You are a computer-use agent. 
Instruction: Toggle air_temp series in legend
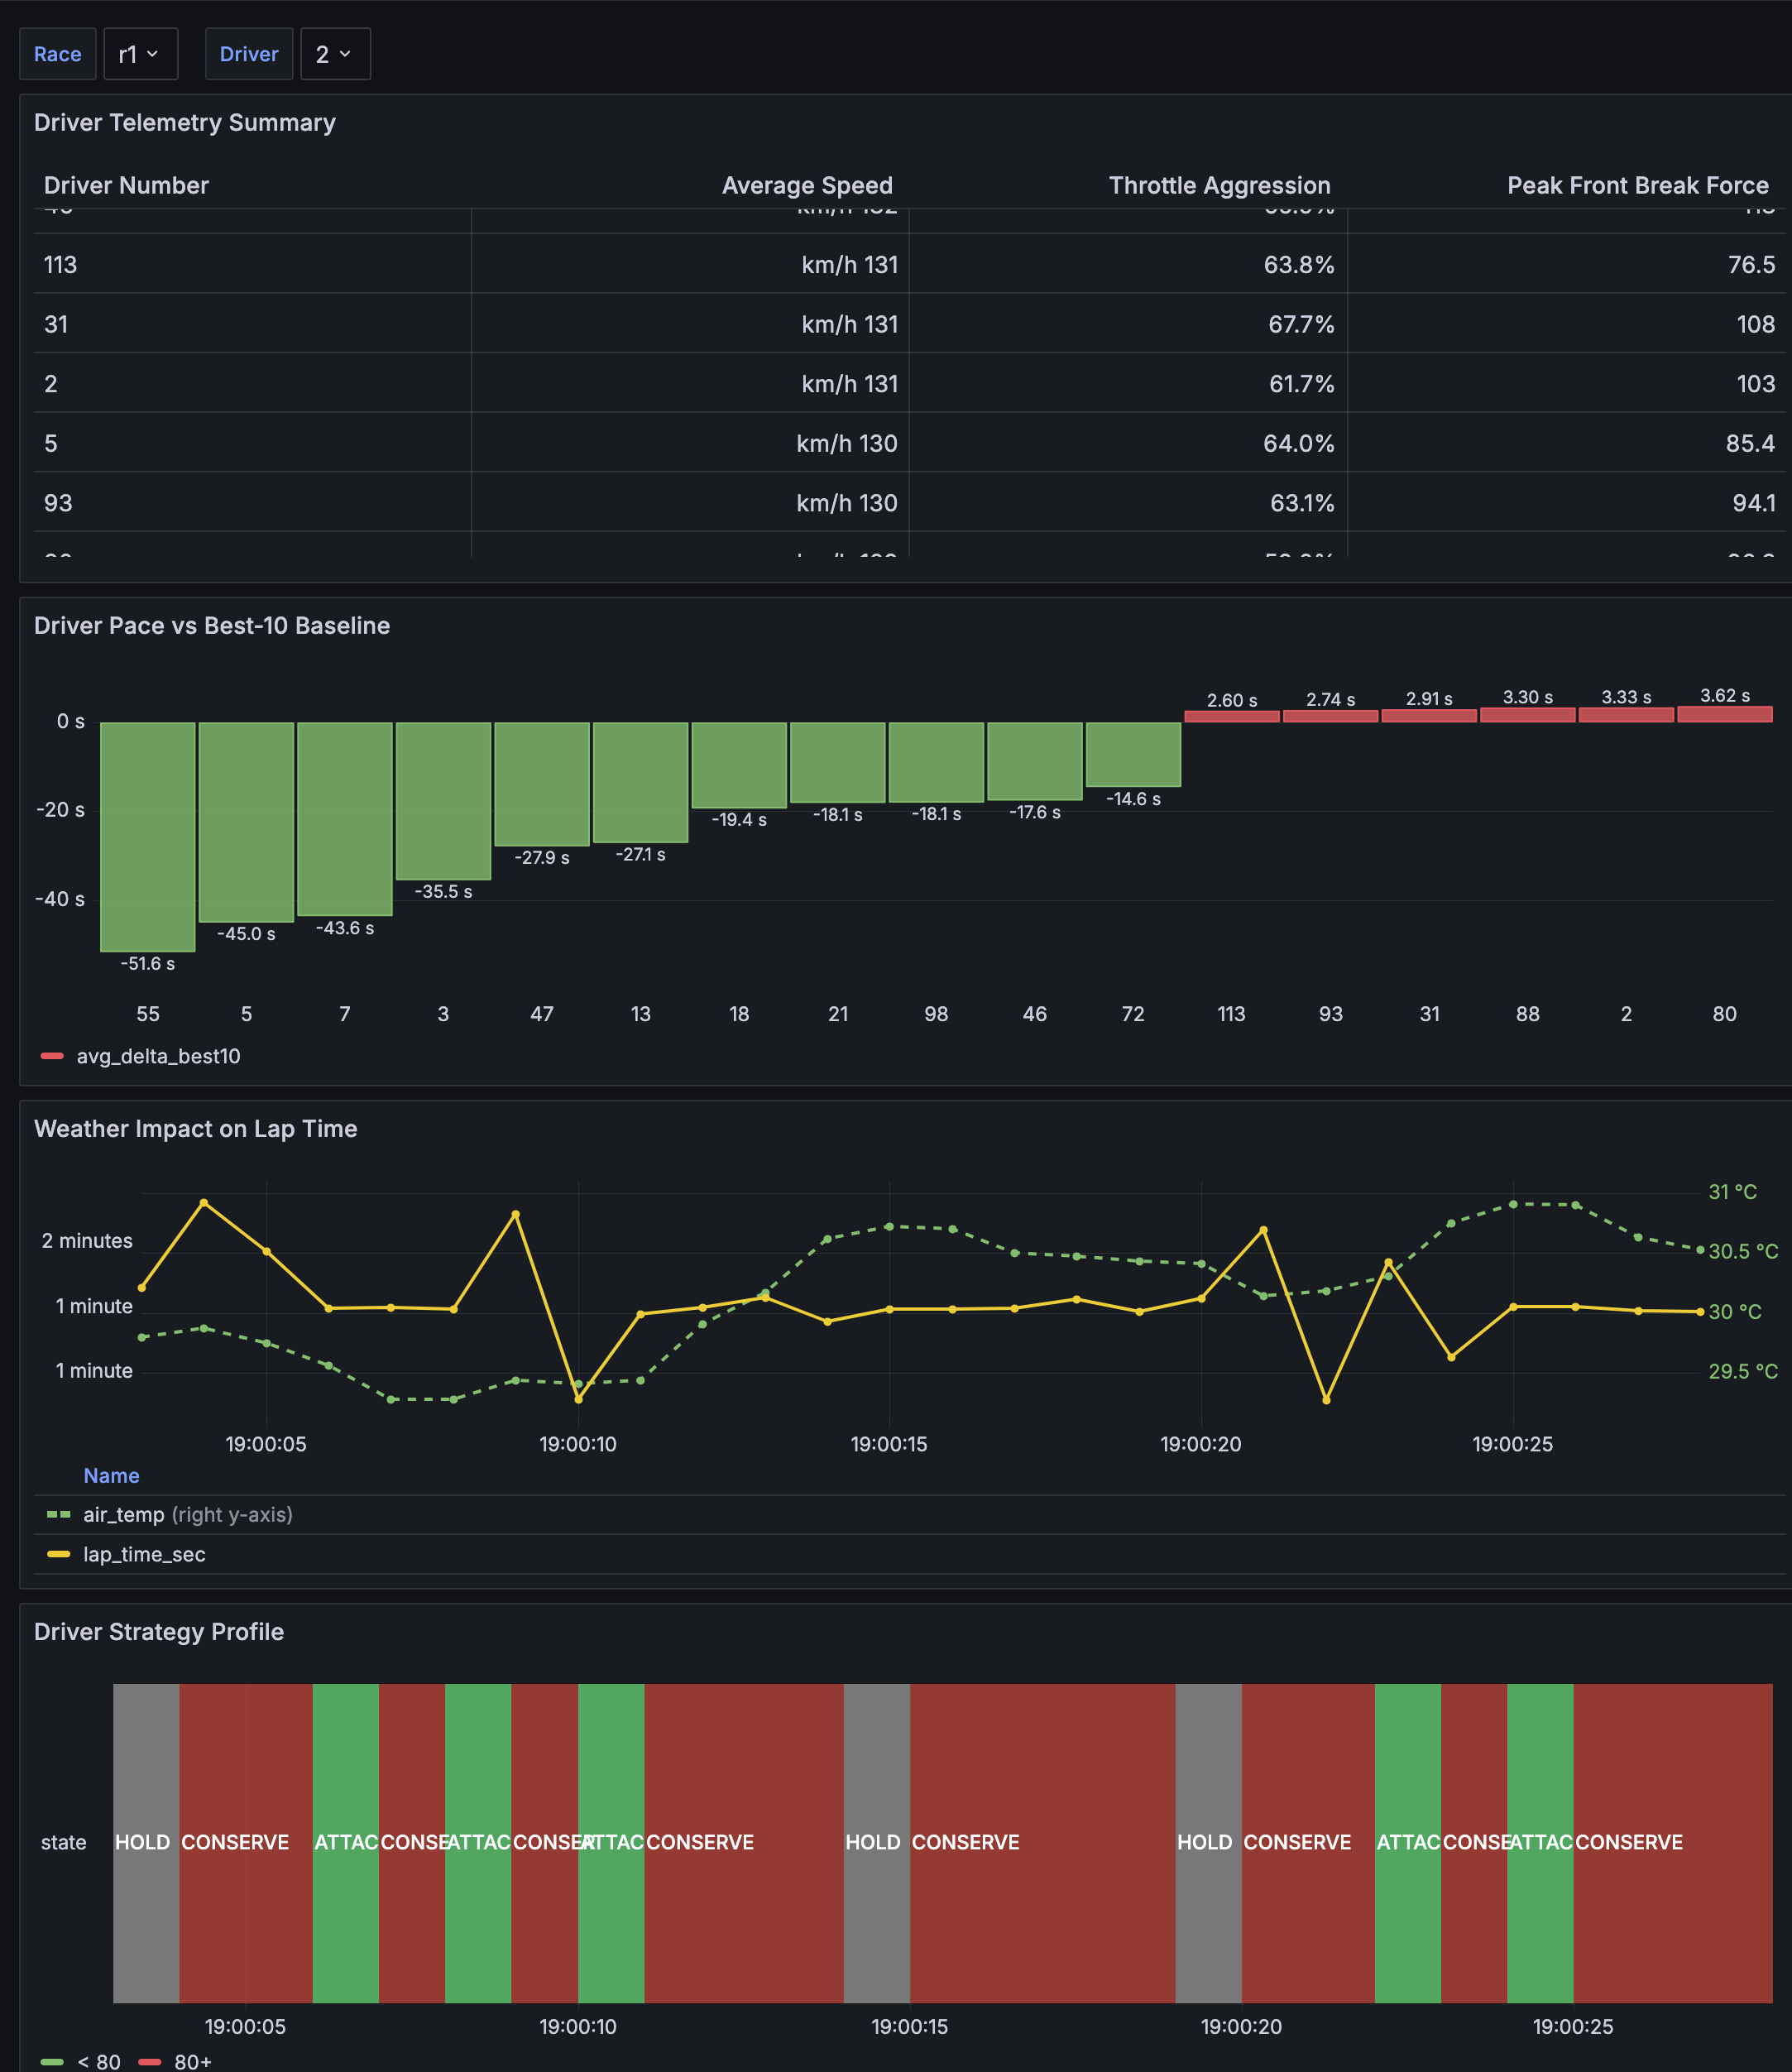tap(124, 1514)
